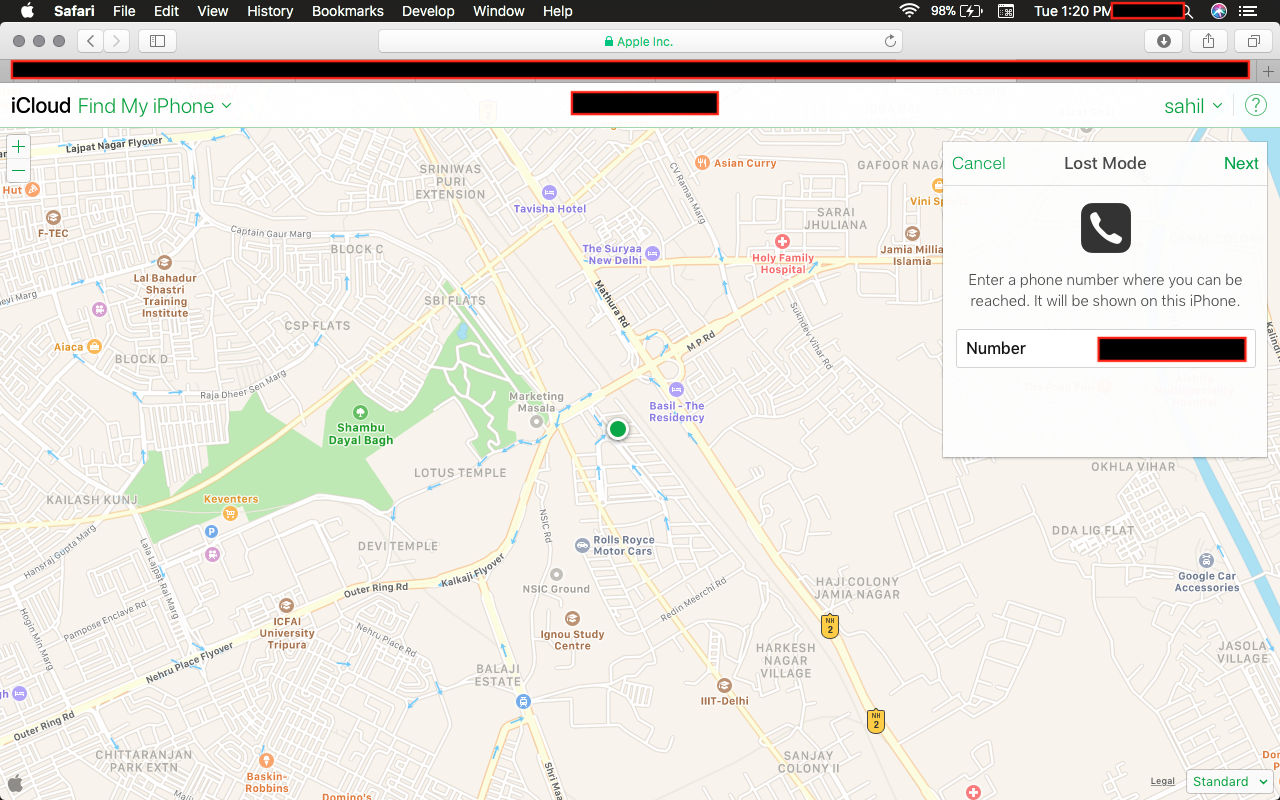This screenshot has height=800, width=1280.
Task: Zoom out the map with minus button
Action: [18, 171]
